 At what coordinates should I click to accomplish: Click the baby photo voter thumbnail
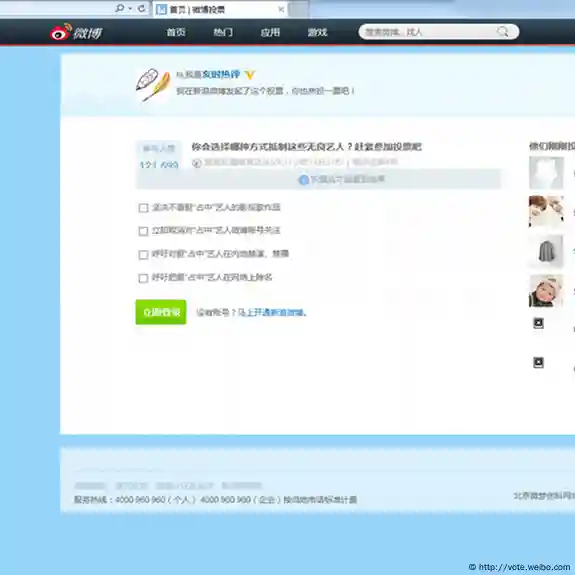(546, 290)
